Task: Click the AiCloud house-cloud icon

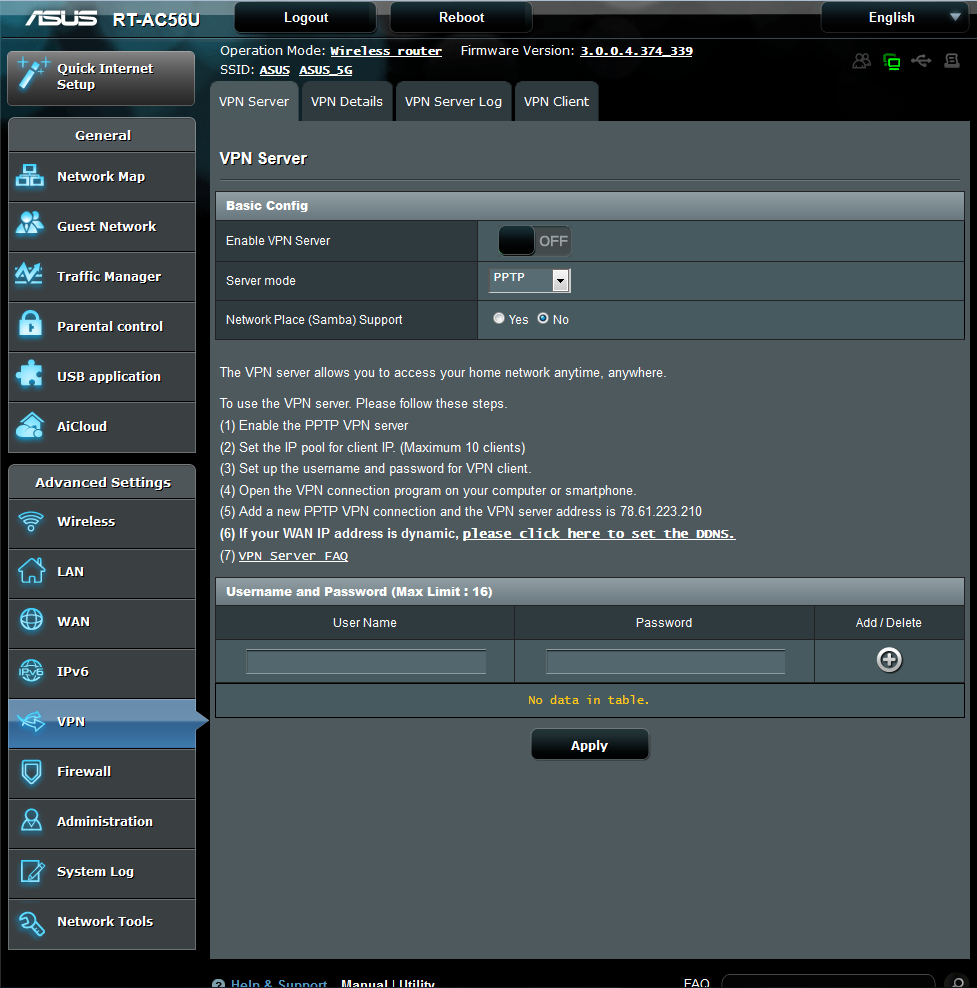Action: pos(30,425)
